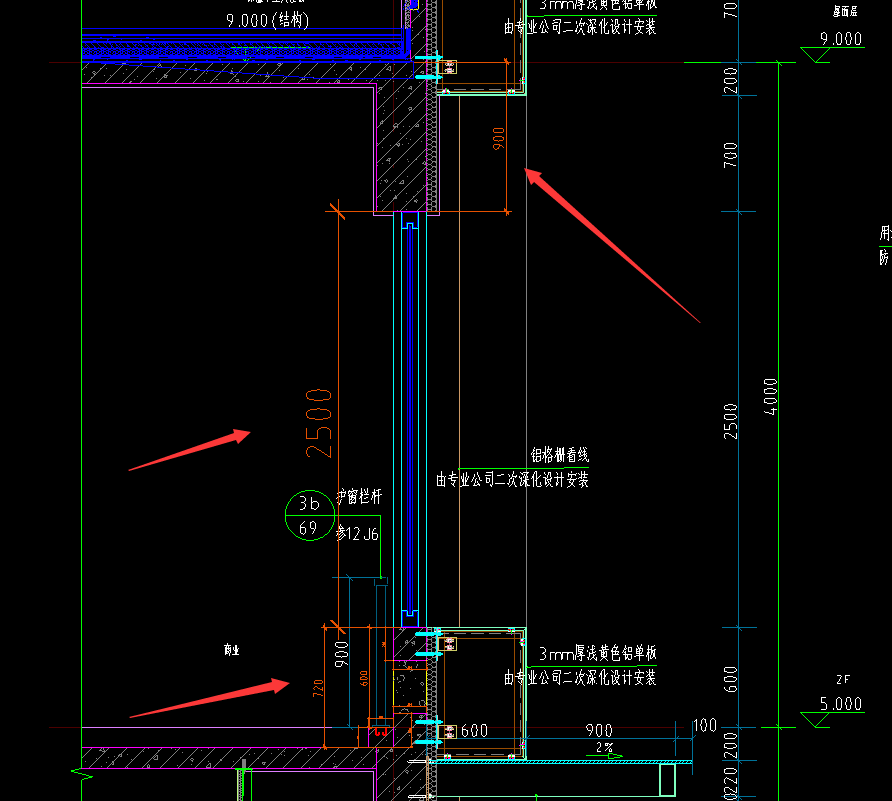Image resolution: width=892 pixels, height=801 pixels.
Task: Click the 参12J6 reference note
Action: pyautogui.click(x=357, y=534)
